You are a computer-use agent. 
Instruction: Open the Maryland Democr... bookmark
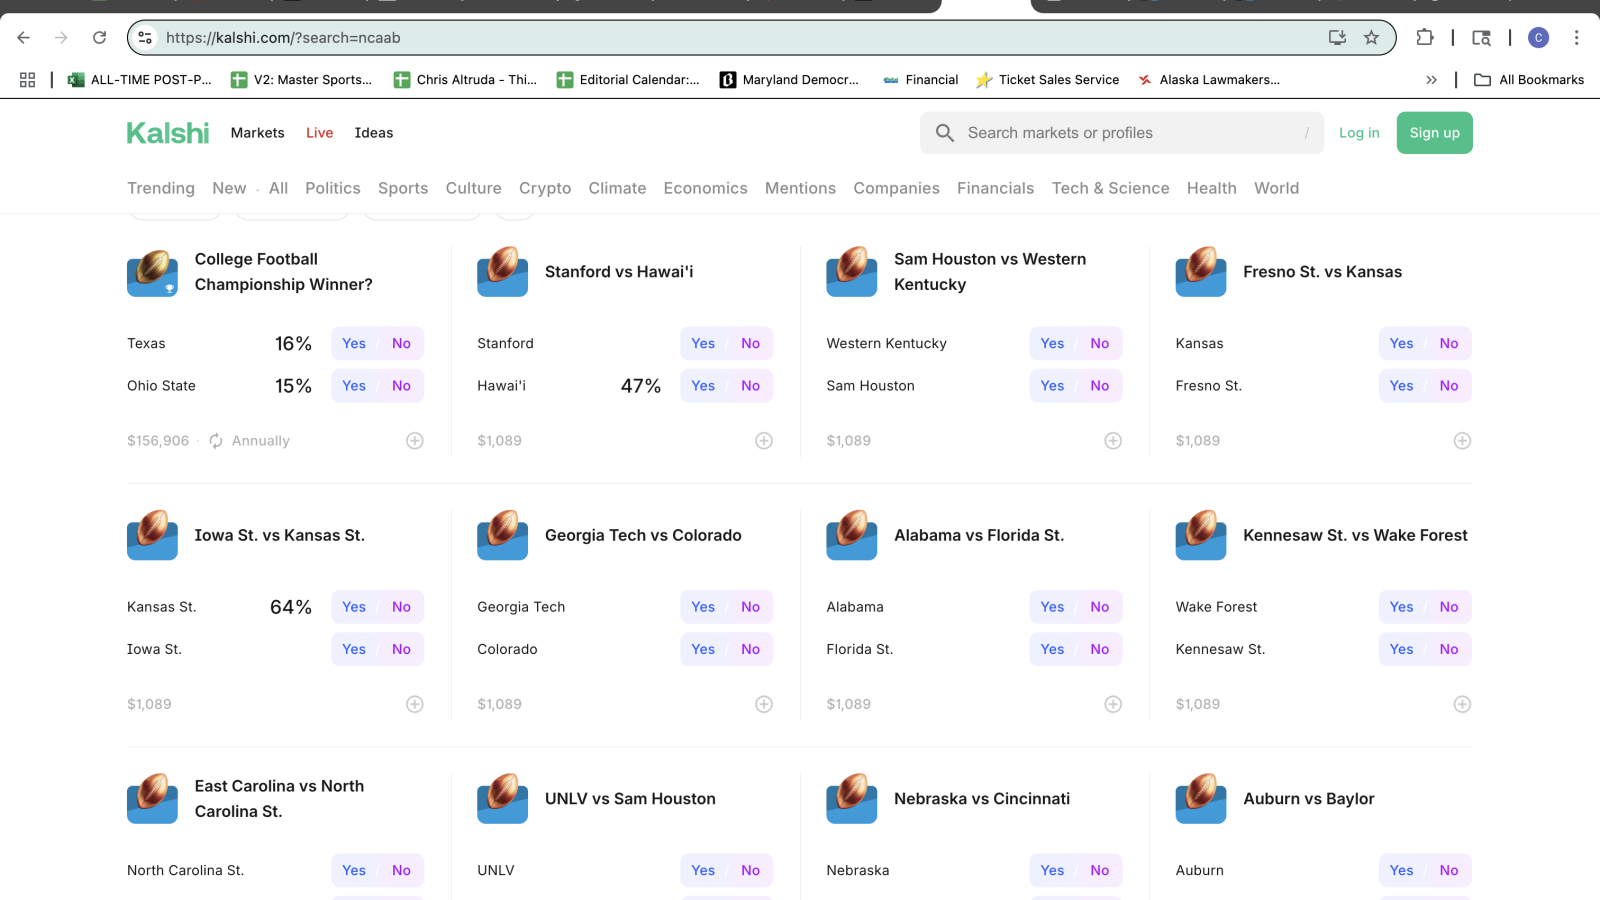[789, 80]
